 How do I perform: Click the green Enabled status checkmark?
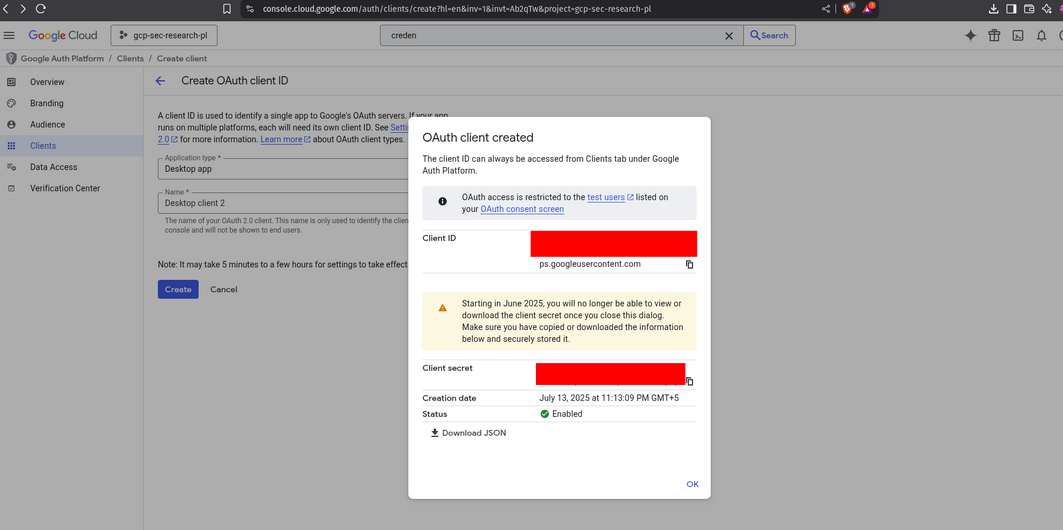coord(544,413)
